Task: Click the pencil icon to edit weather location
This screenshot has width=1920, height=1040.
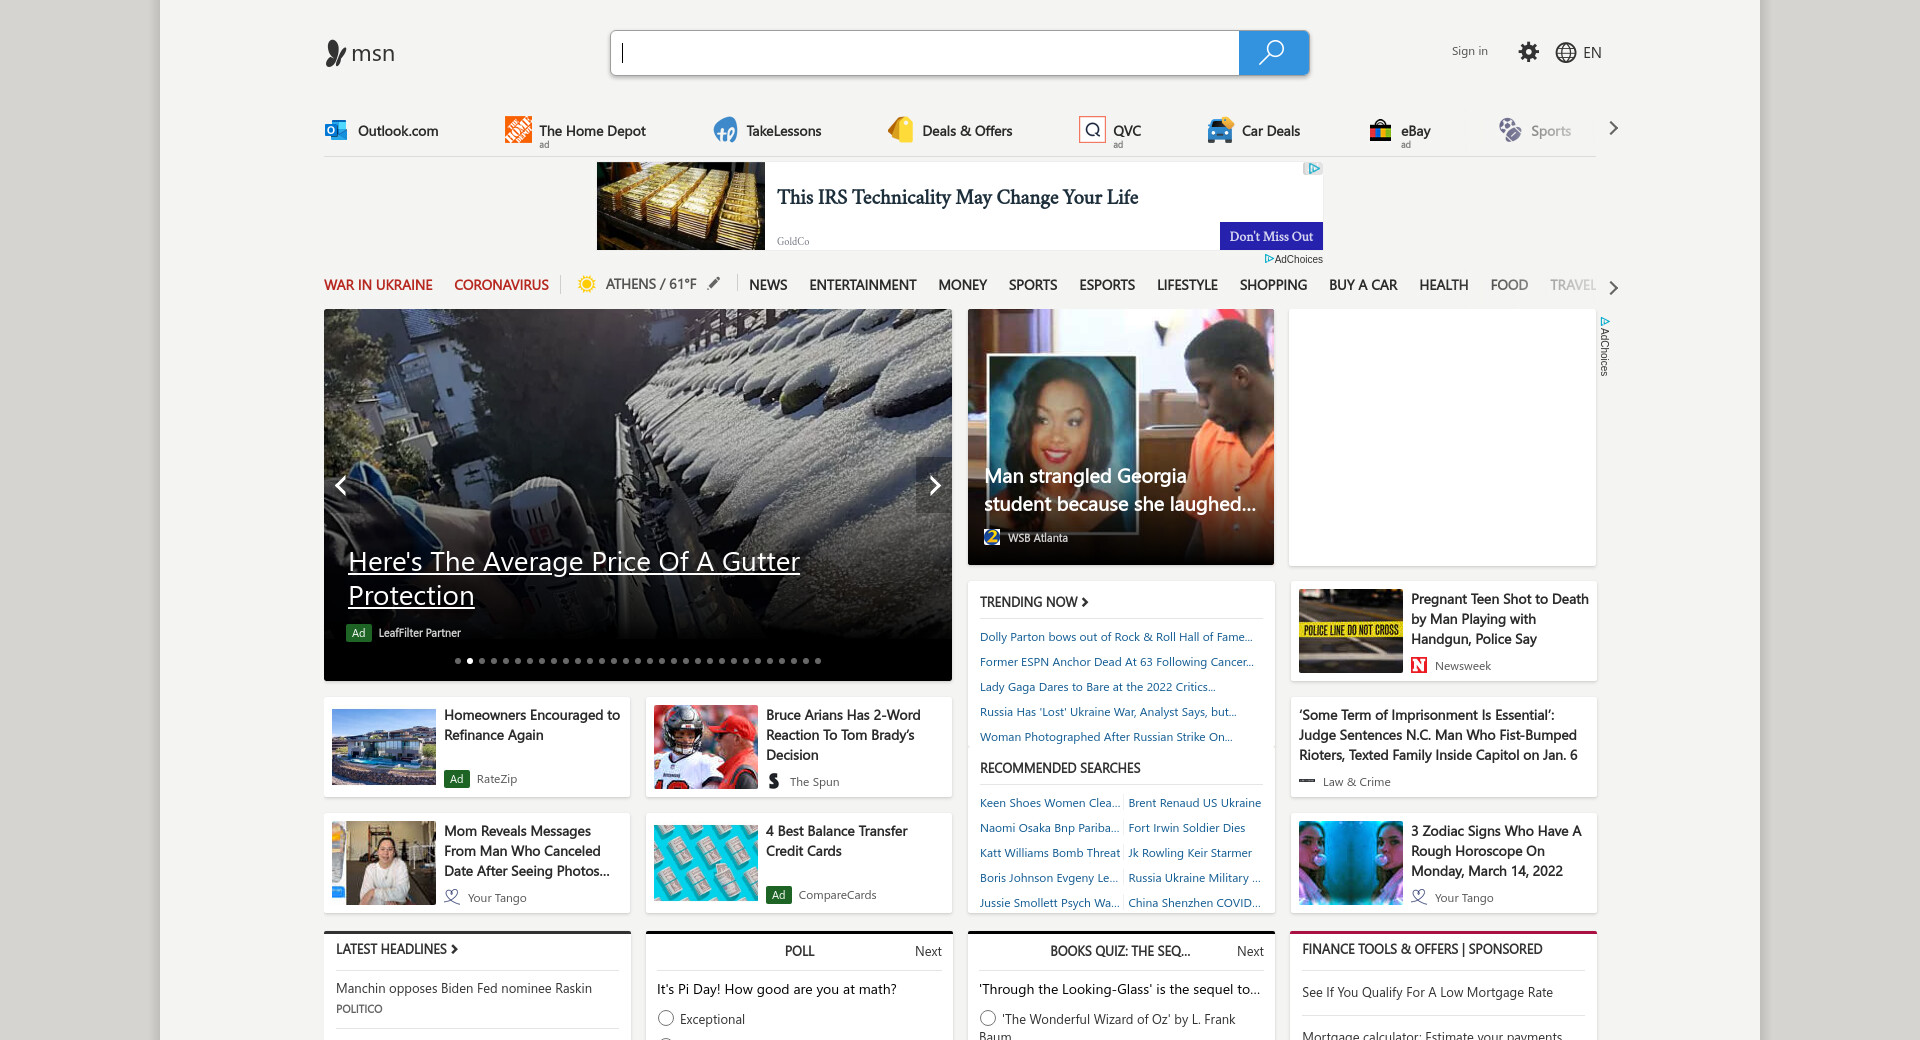Action: 714,284
